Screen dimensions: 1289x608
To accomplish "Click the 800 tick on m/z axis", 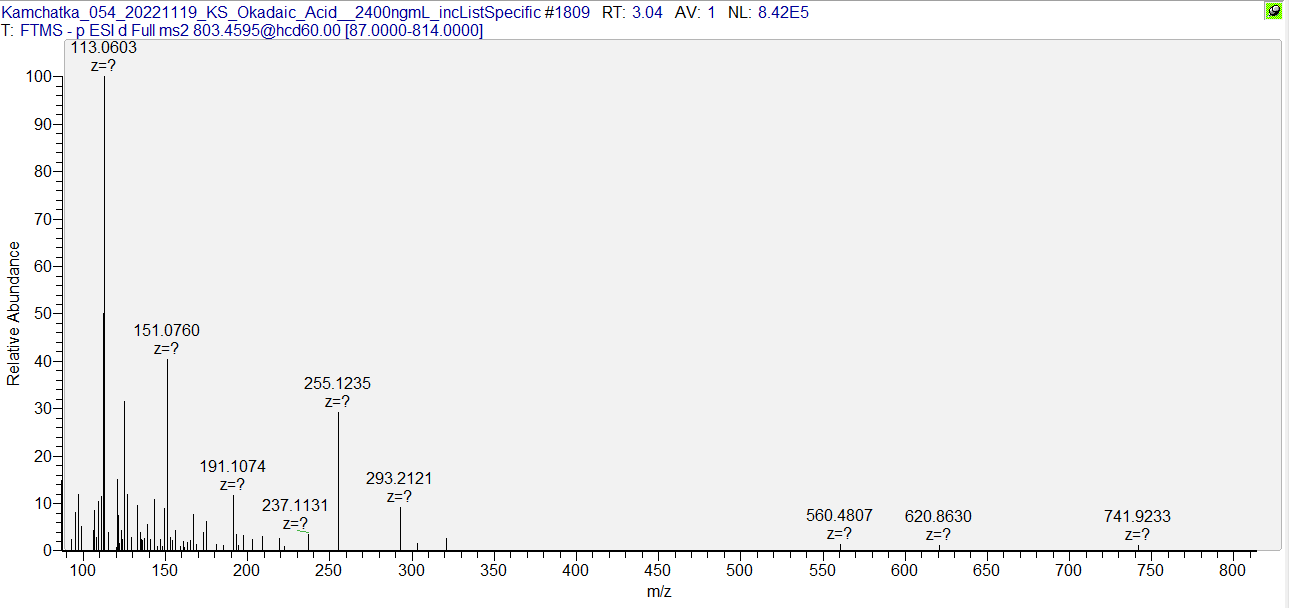I will (x=1233, y=570).
